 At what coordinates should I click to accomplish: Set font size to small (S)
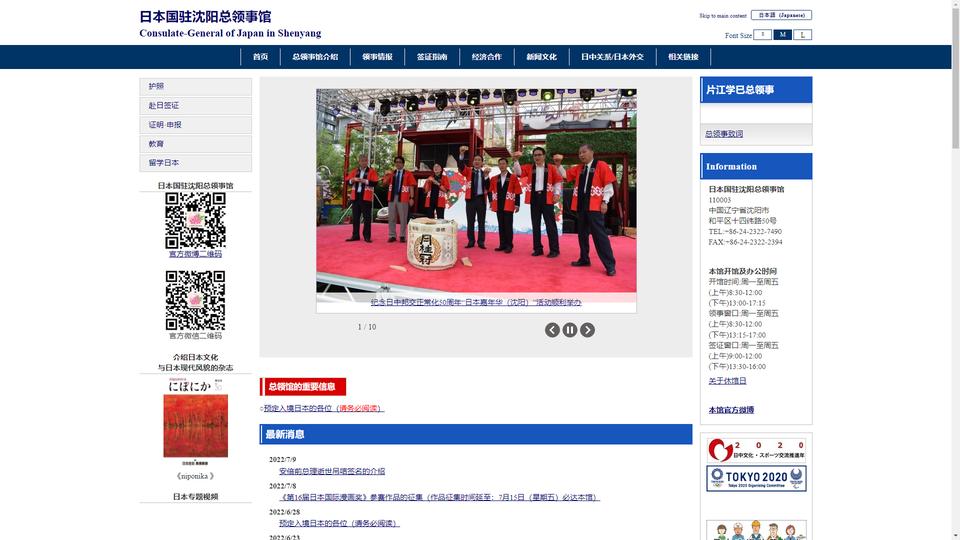click(762, 34)
